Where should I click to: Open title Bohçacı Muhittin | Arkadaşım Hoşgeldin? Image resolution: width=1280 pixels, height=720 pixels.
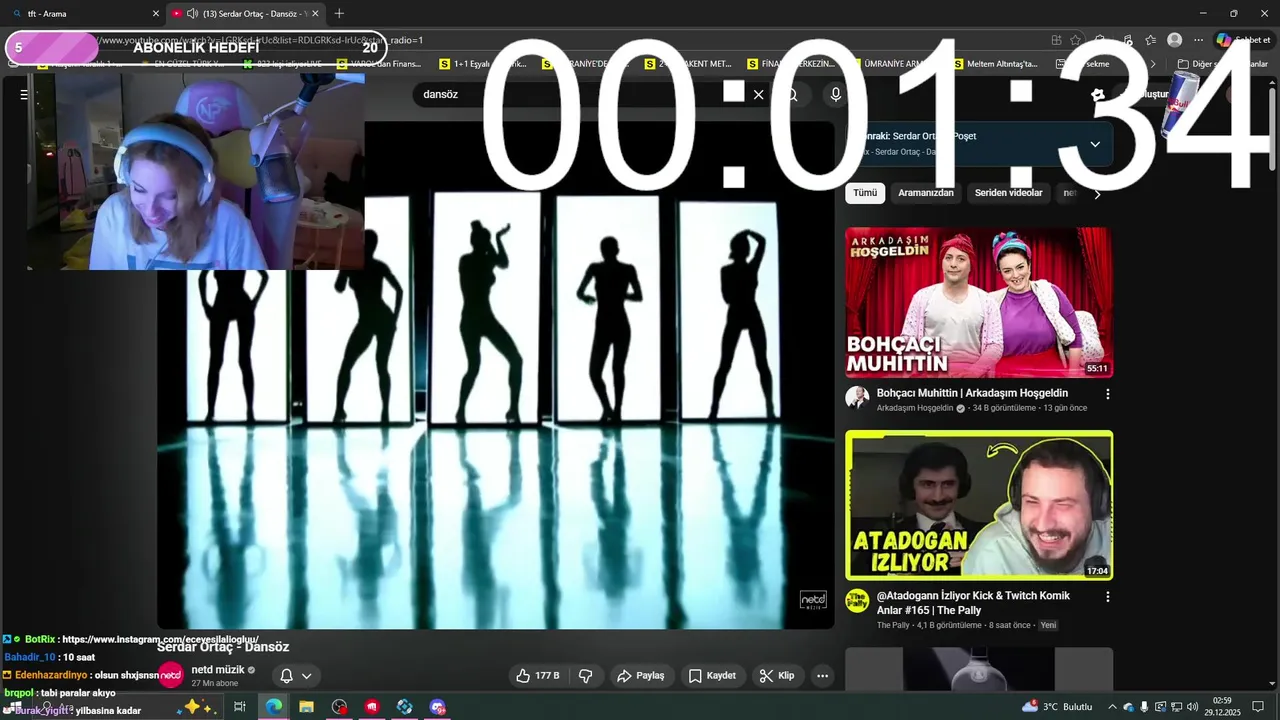pyautogui.click(x=972, y=394)
